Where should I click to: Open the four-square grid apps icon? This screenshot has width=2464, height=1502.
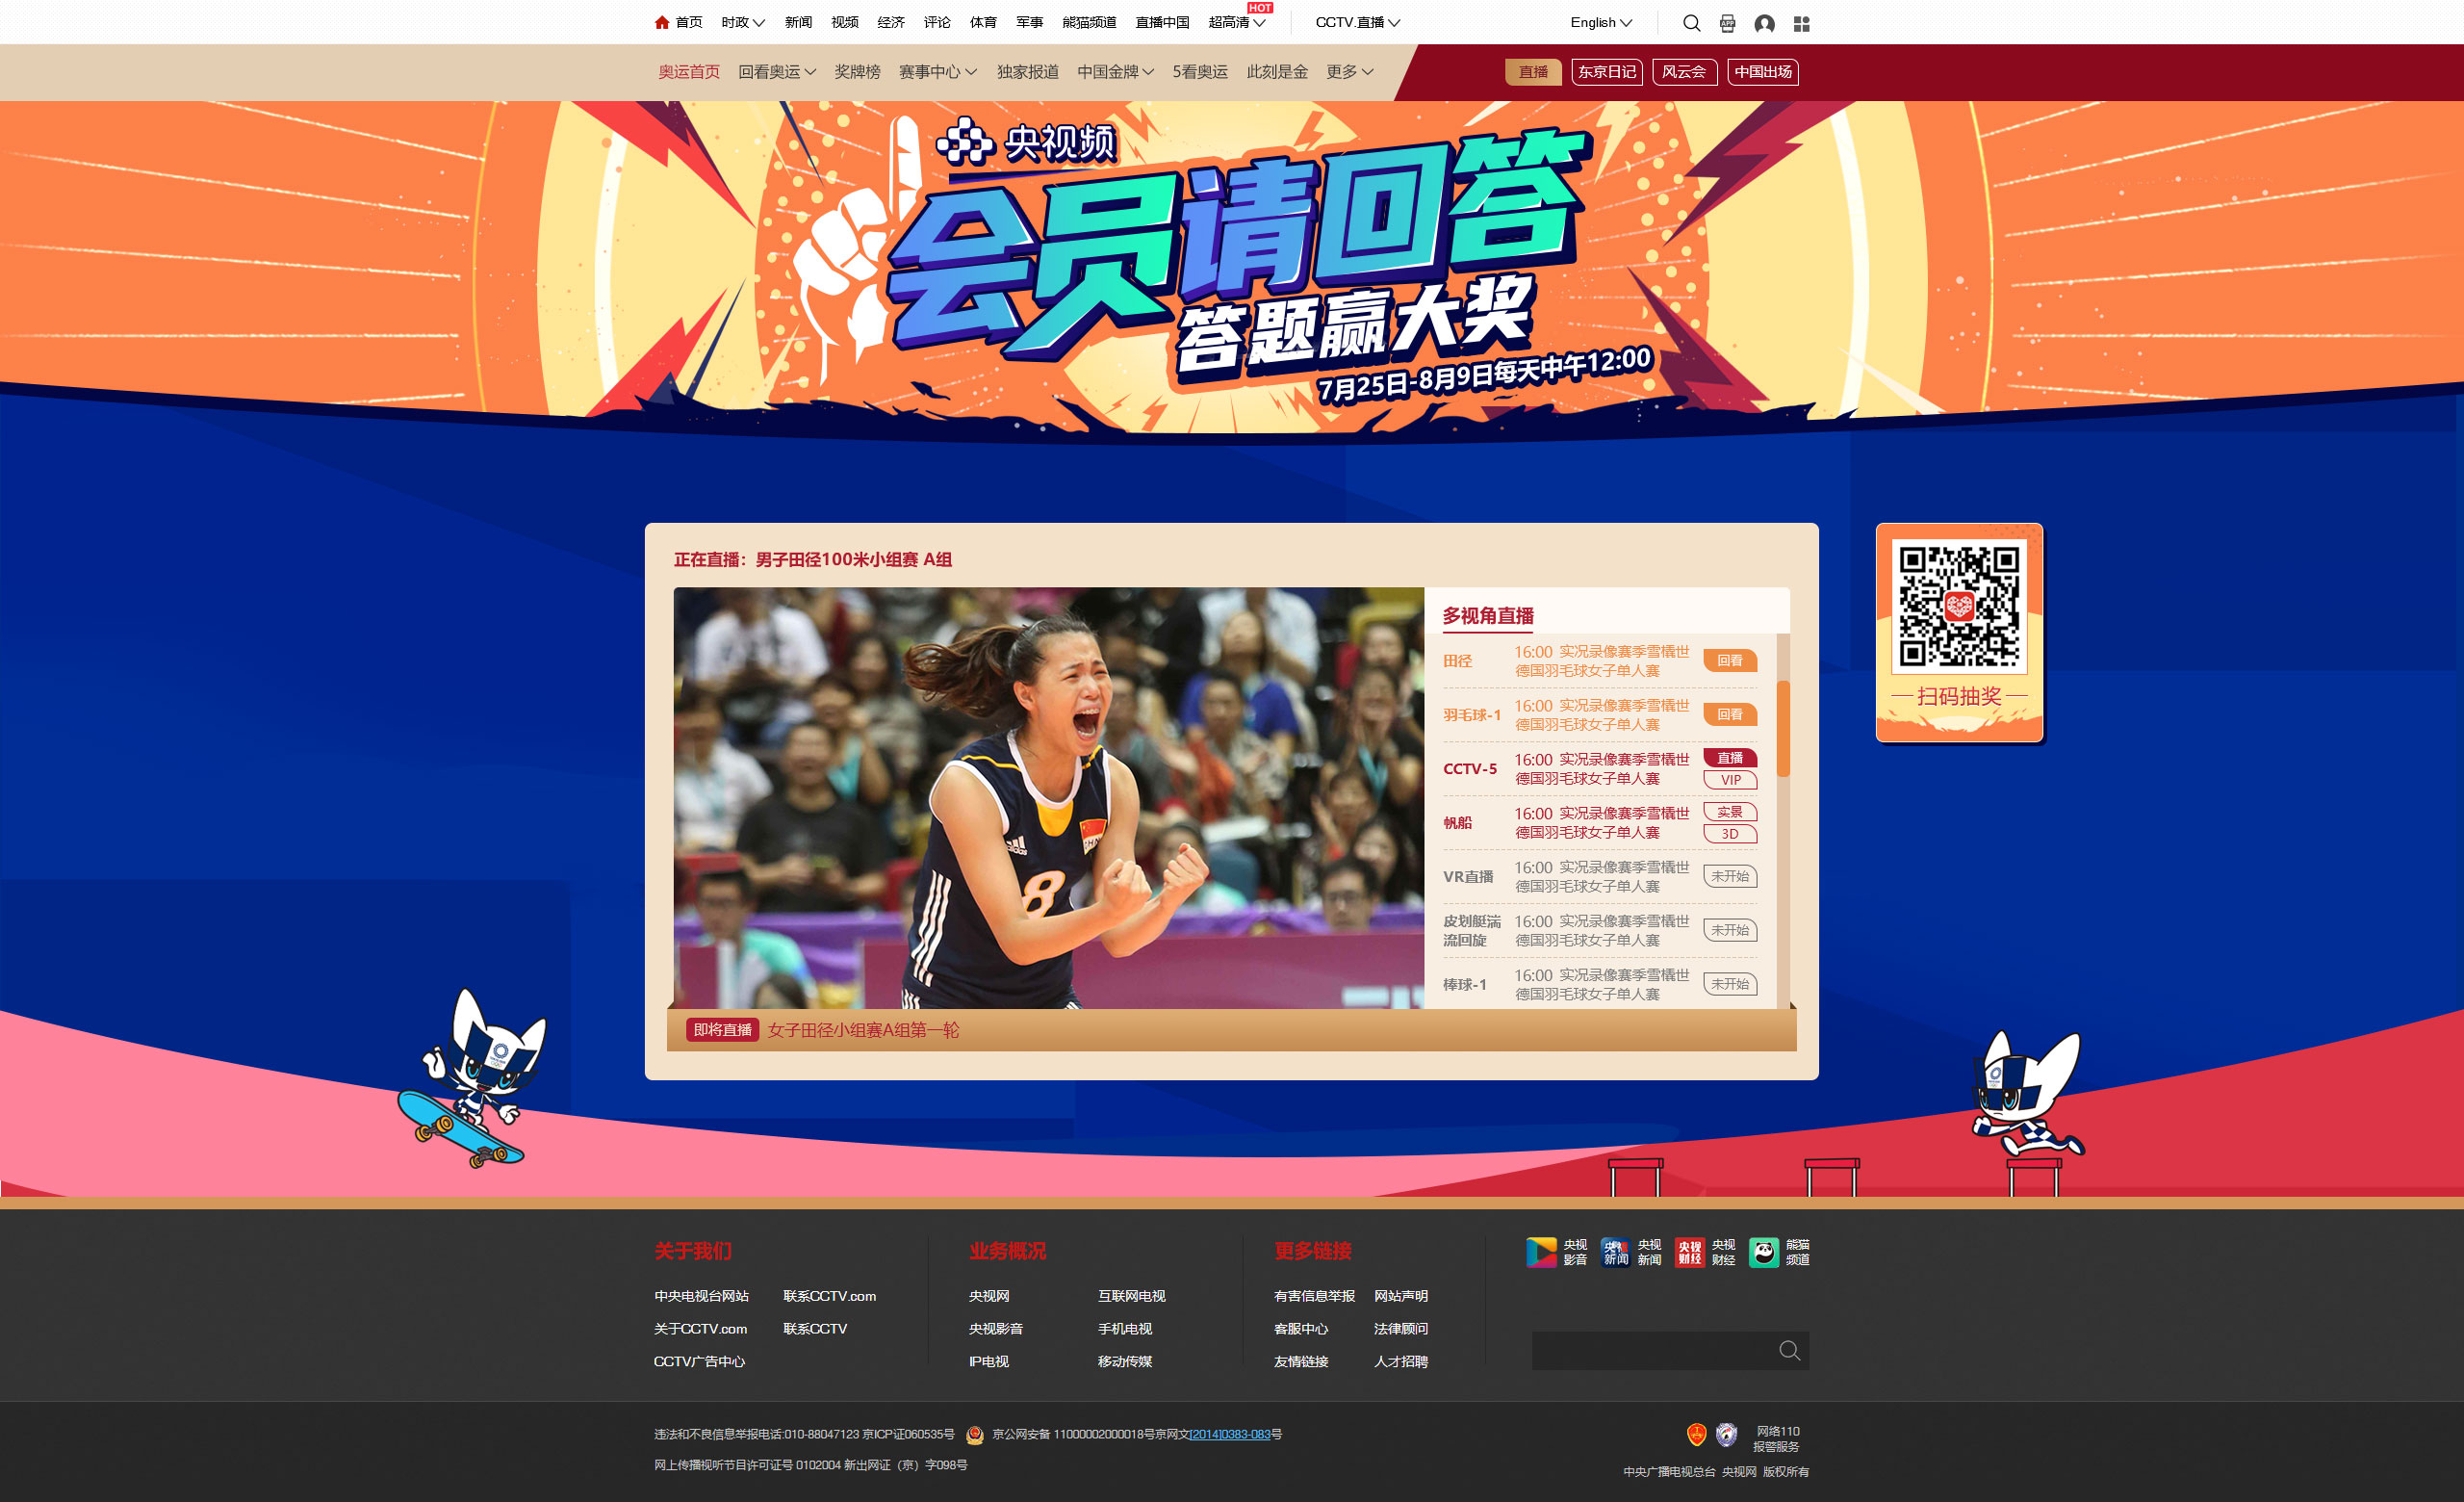[x=1801, y=23]
